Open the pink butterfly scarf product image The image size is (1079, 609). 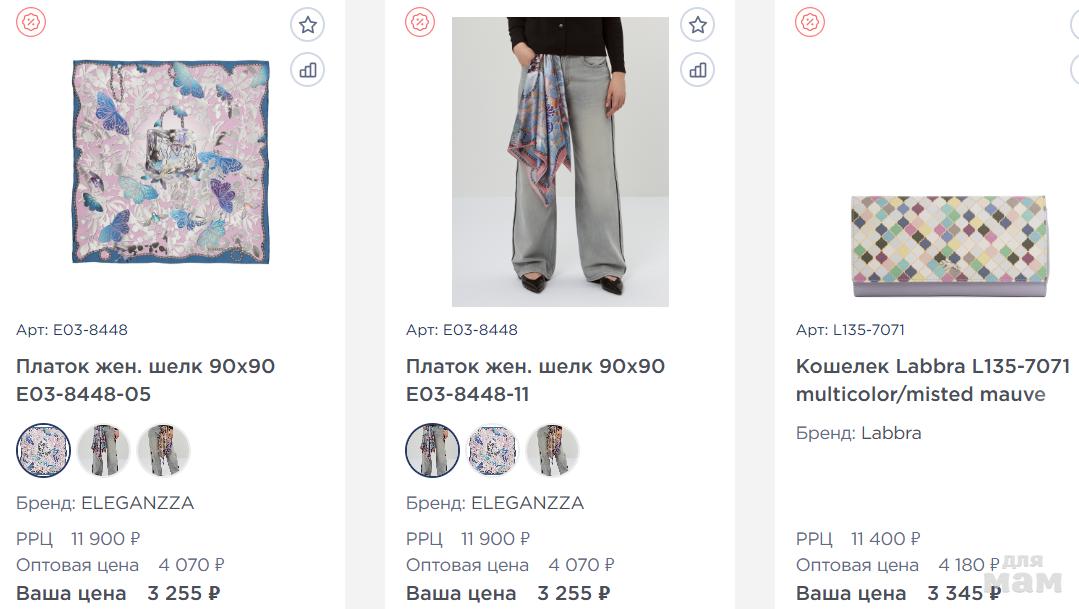click(x=171, y=161)
